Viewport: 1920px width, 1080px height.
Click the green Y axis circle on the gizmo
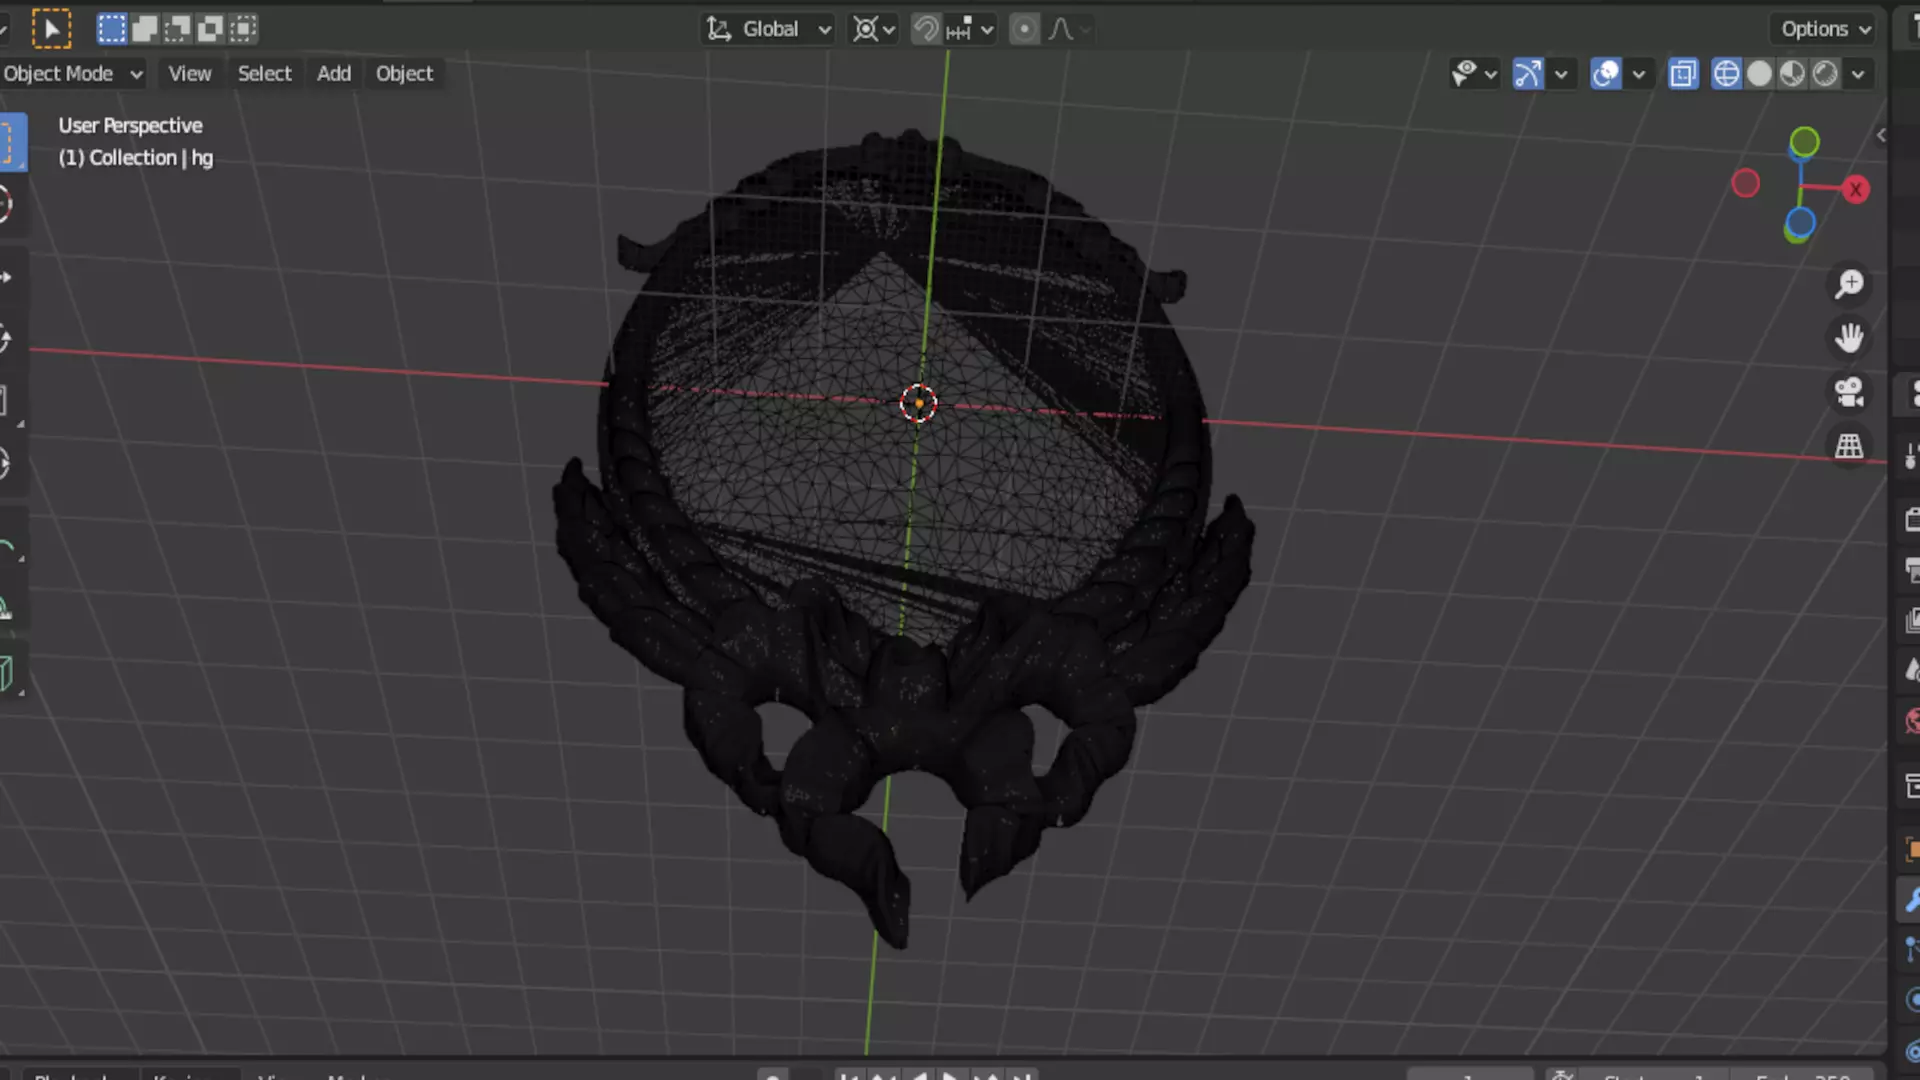pos(1804,142)
